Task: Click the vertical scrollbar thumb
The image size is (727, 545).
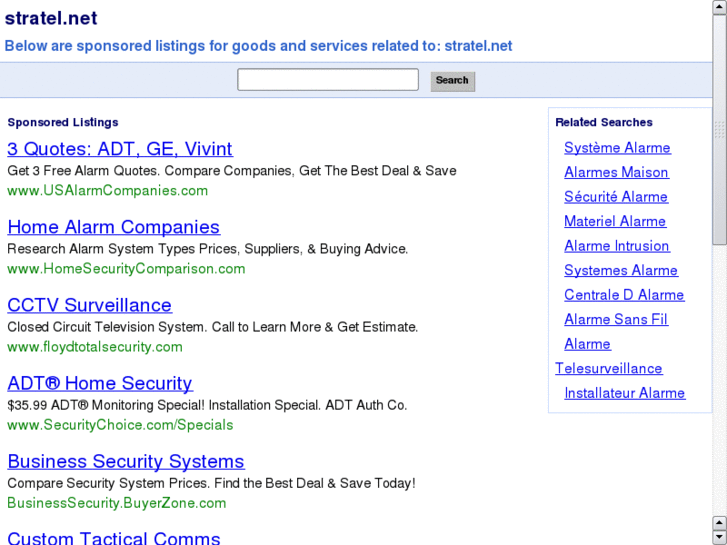Action: tap(719, 130)
